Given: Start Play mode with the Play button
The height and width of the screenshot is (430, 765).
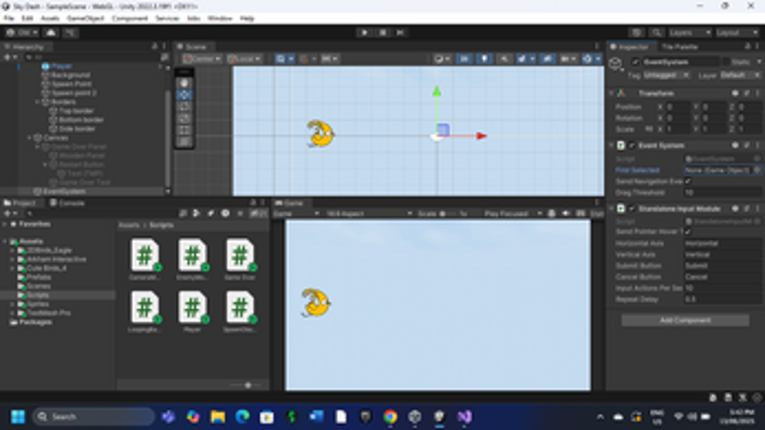Looking at the screenshot, I should (x=364, y=32).
